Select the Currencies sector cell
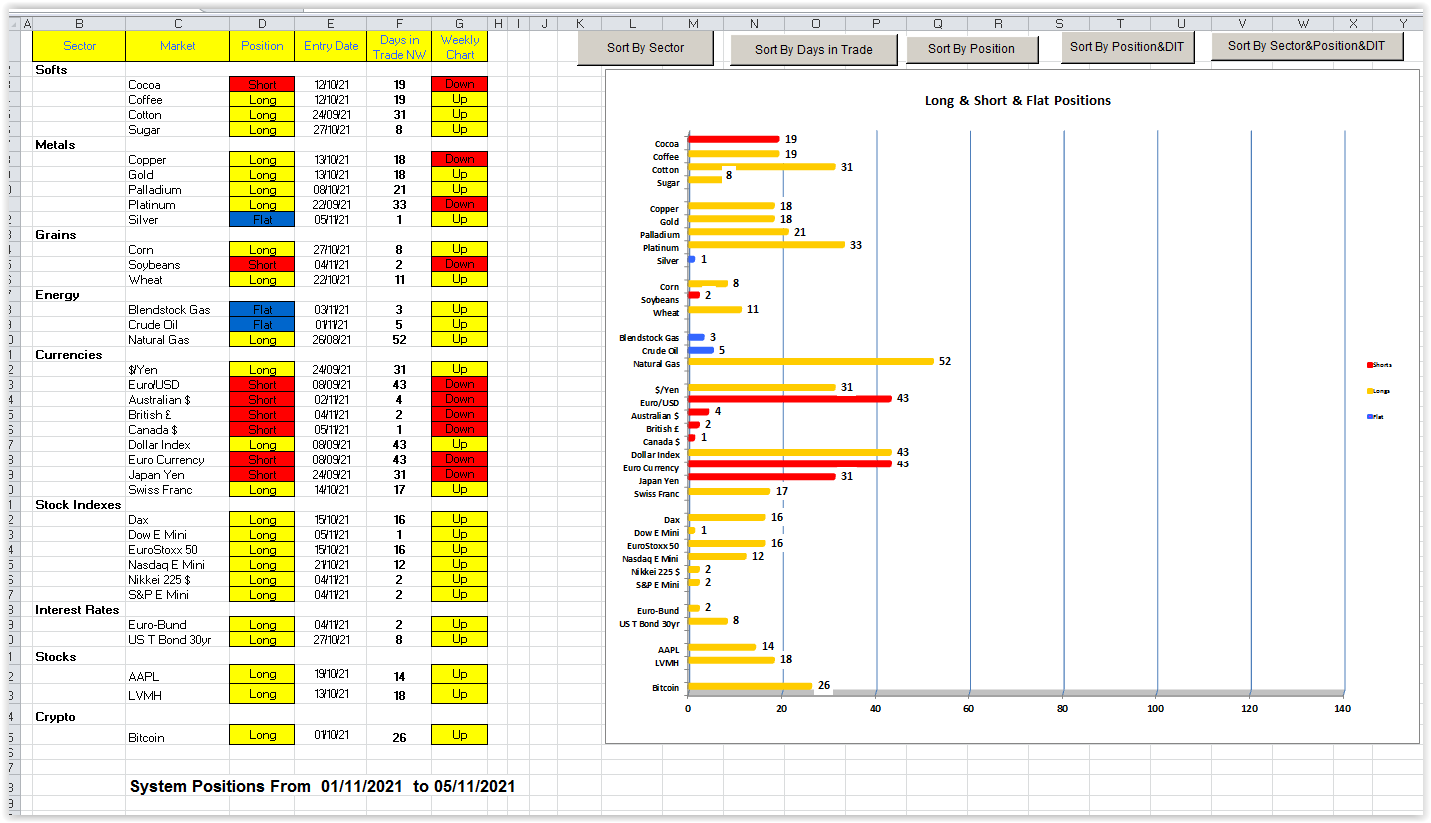The width and height of the screenshot is (1431, 823). click(x=79, y=355)
